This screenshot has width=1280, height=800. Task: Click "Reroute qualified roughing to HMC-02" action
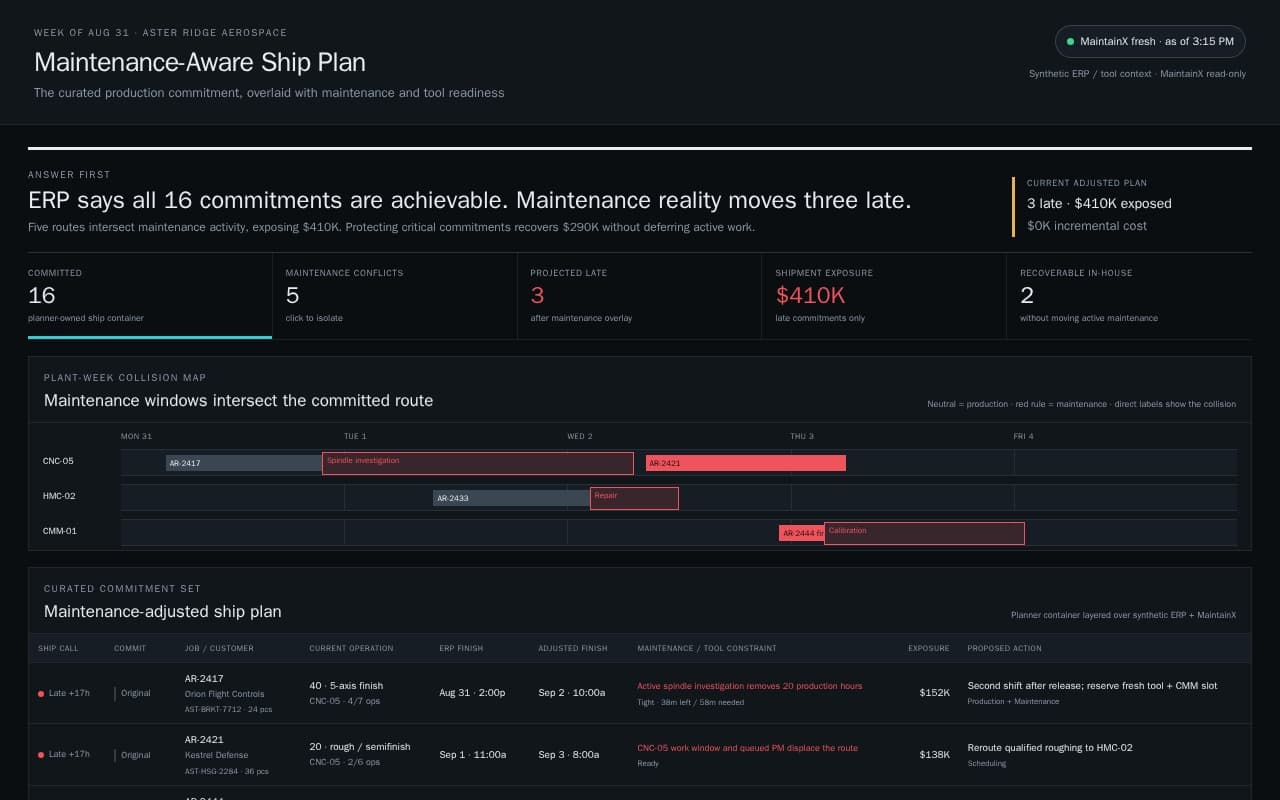tap(1050, 747)
